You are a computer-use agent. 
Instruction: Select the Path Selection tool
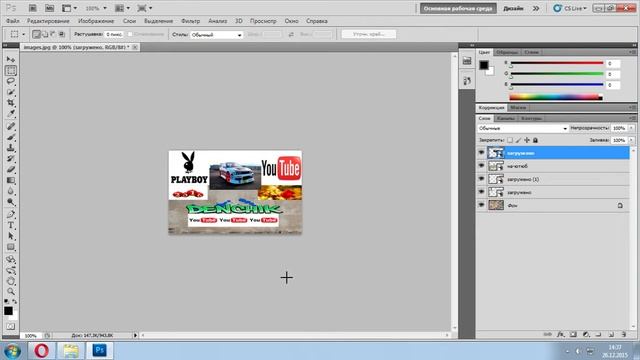coord(11,236)
